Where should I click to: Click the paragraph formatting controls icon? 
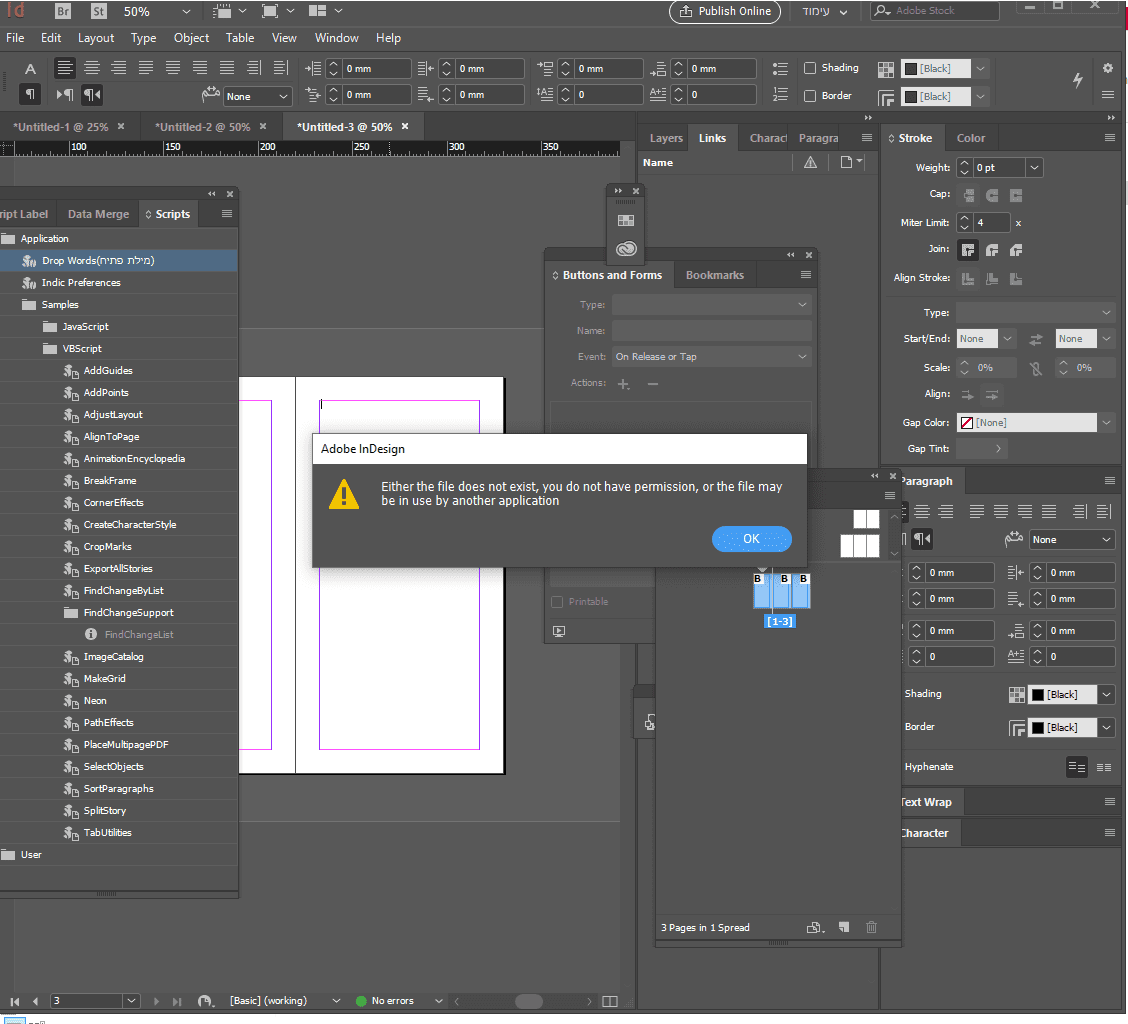(x=31, y=95)
